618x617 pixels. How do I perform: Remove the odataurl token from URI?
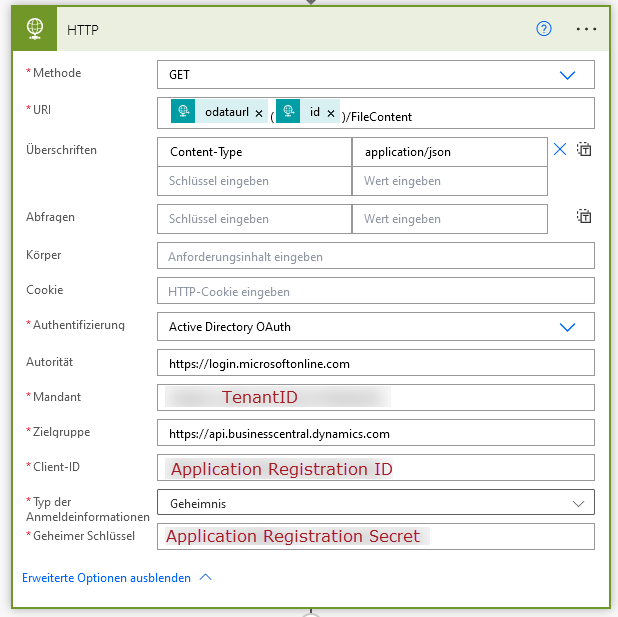click(x=259, y=114)
